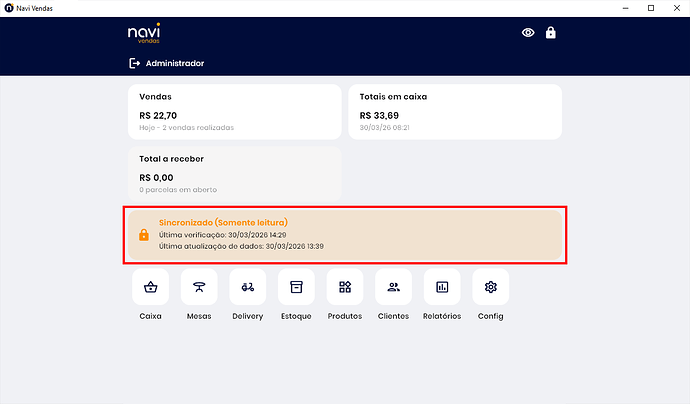Screen dimensions: 690x404
Task: Open the Total a receber card
Action: pos(235,174)
